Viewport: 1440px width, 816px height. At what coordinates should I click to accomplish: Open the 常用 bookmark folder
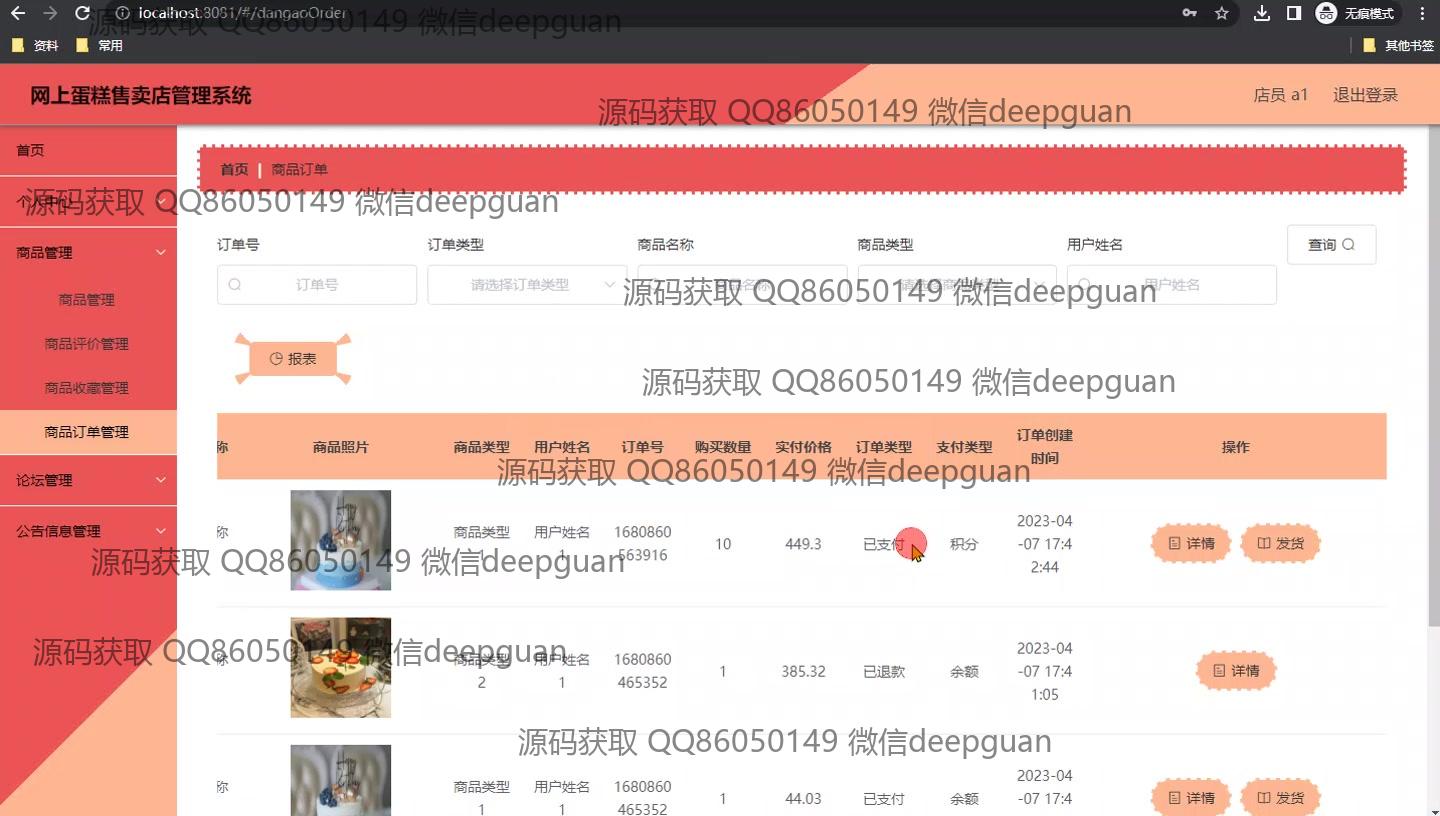100,45
